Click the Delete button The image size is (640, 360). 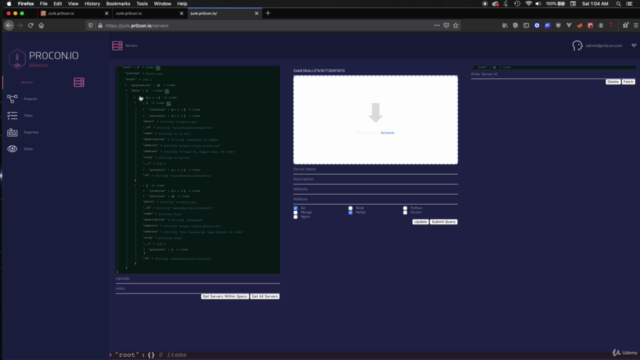pyautogui.click(x=613, y=82)
